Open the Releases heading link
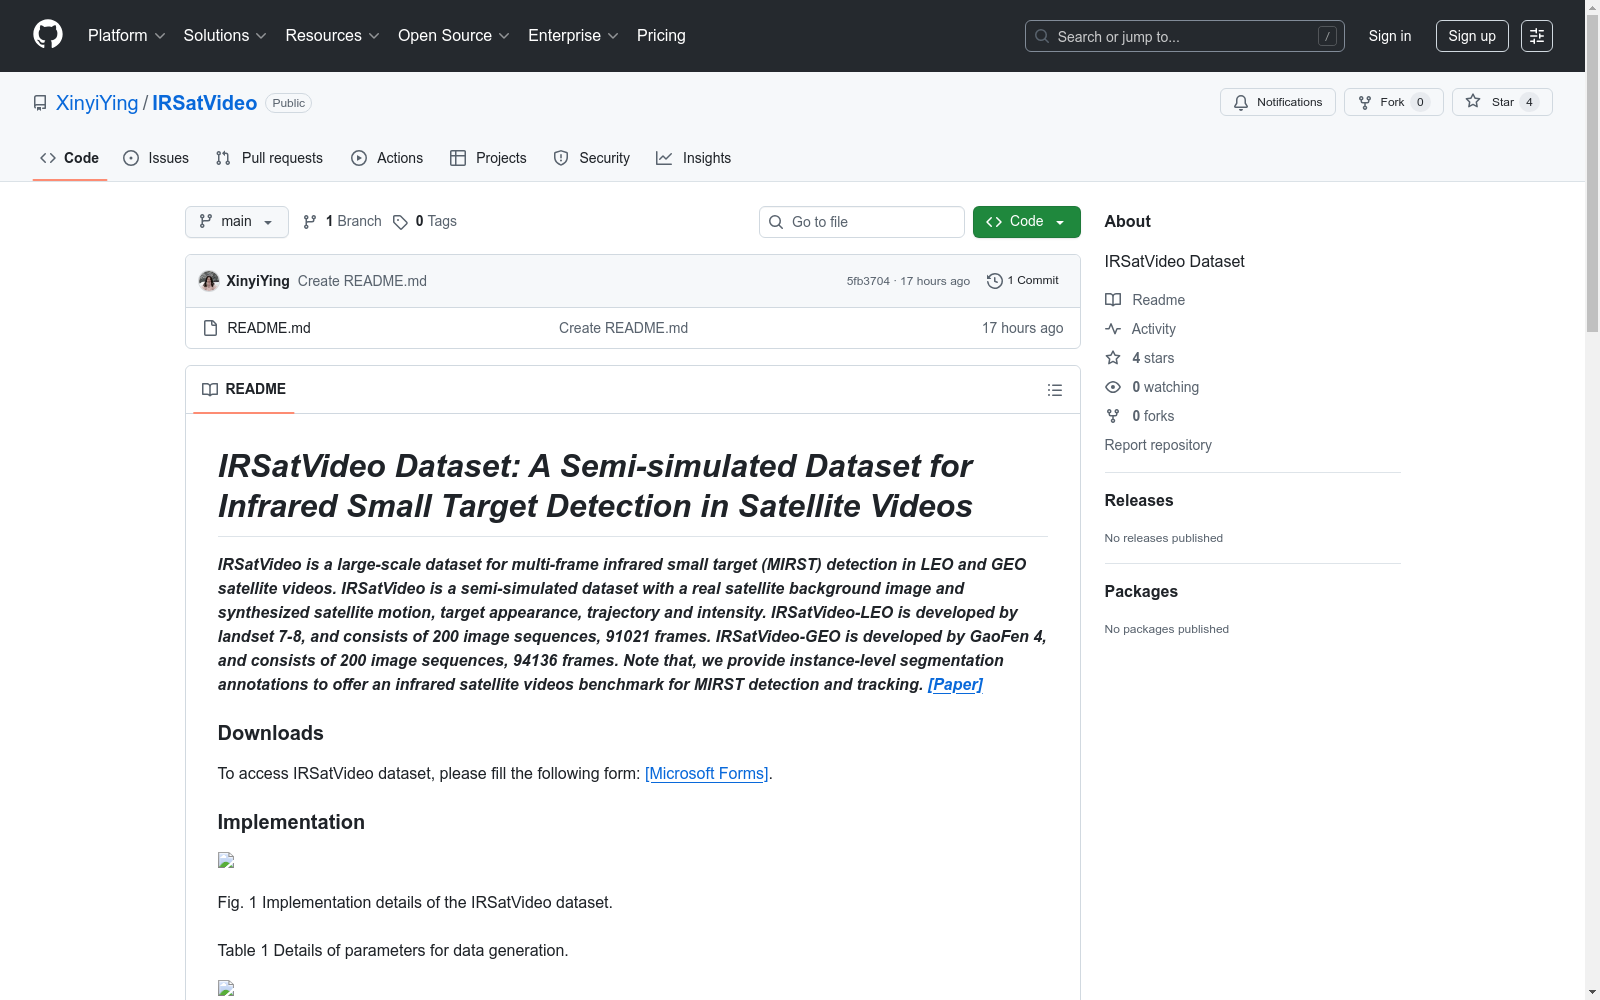Screen dimensions: 1600x1000 (x=1139, y=500)
